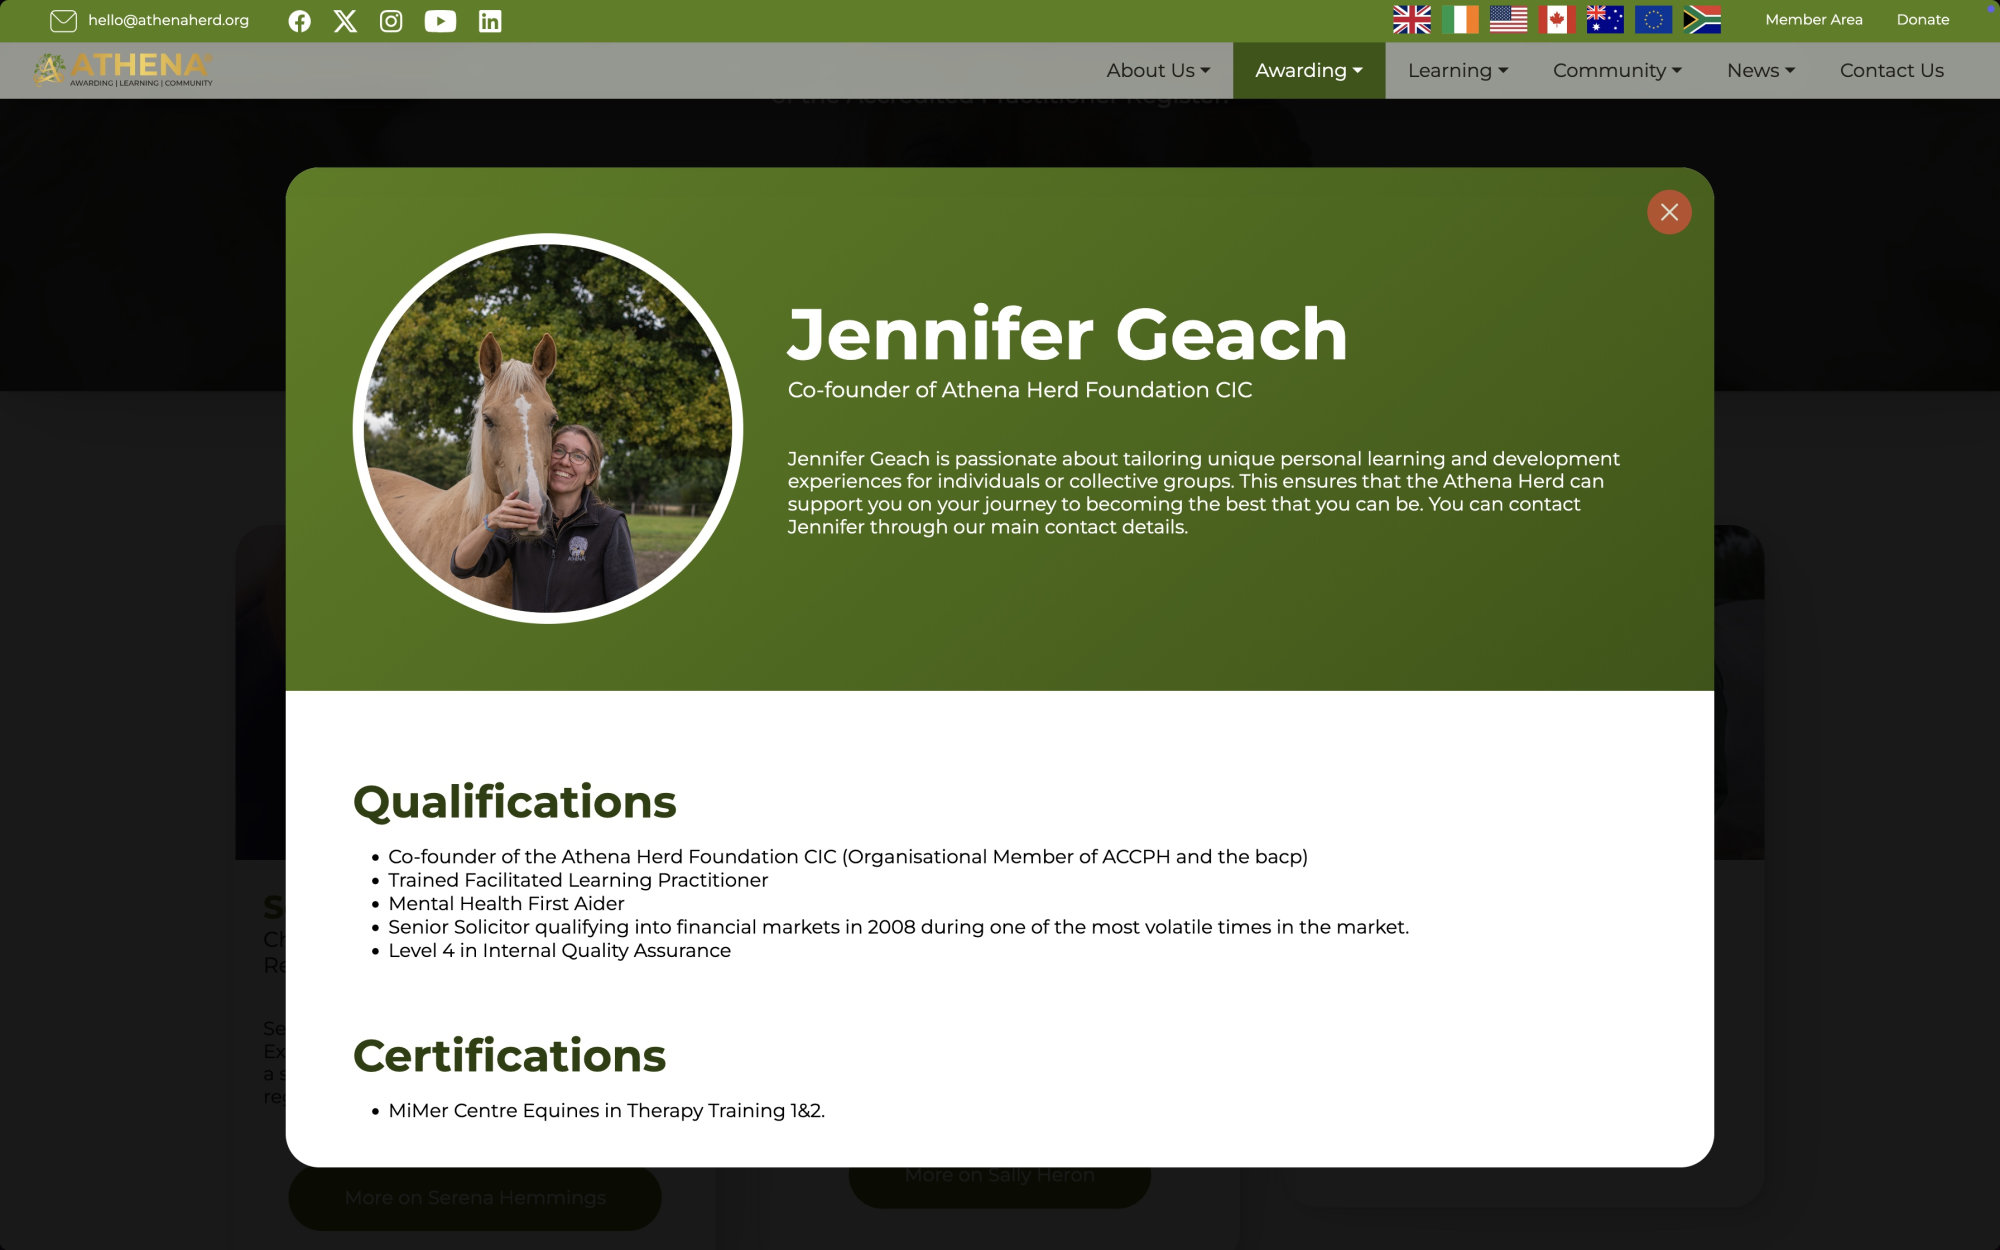The width and height of the screenshot is (2000, 1250).
Task: Click More on Serena Hemmings button
Action: click(x=475, y=1198)
